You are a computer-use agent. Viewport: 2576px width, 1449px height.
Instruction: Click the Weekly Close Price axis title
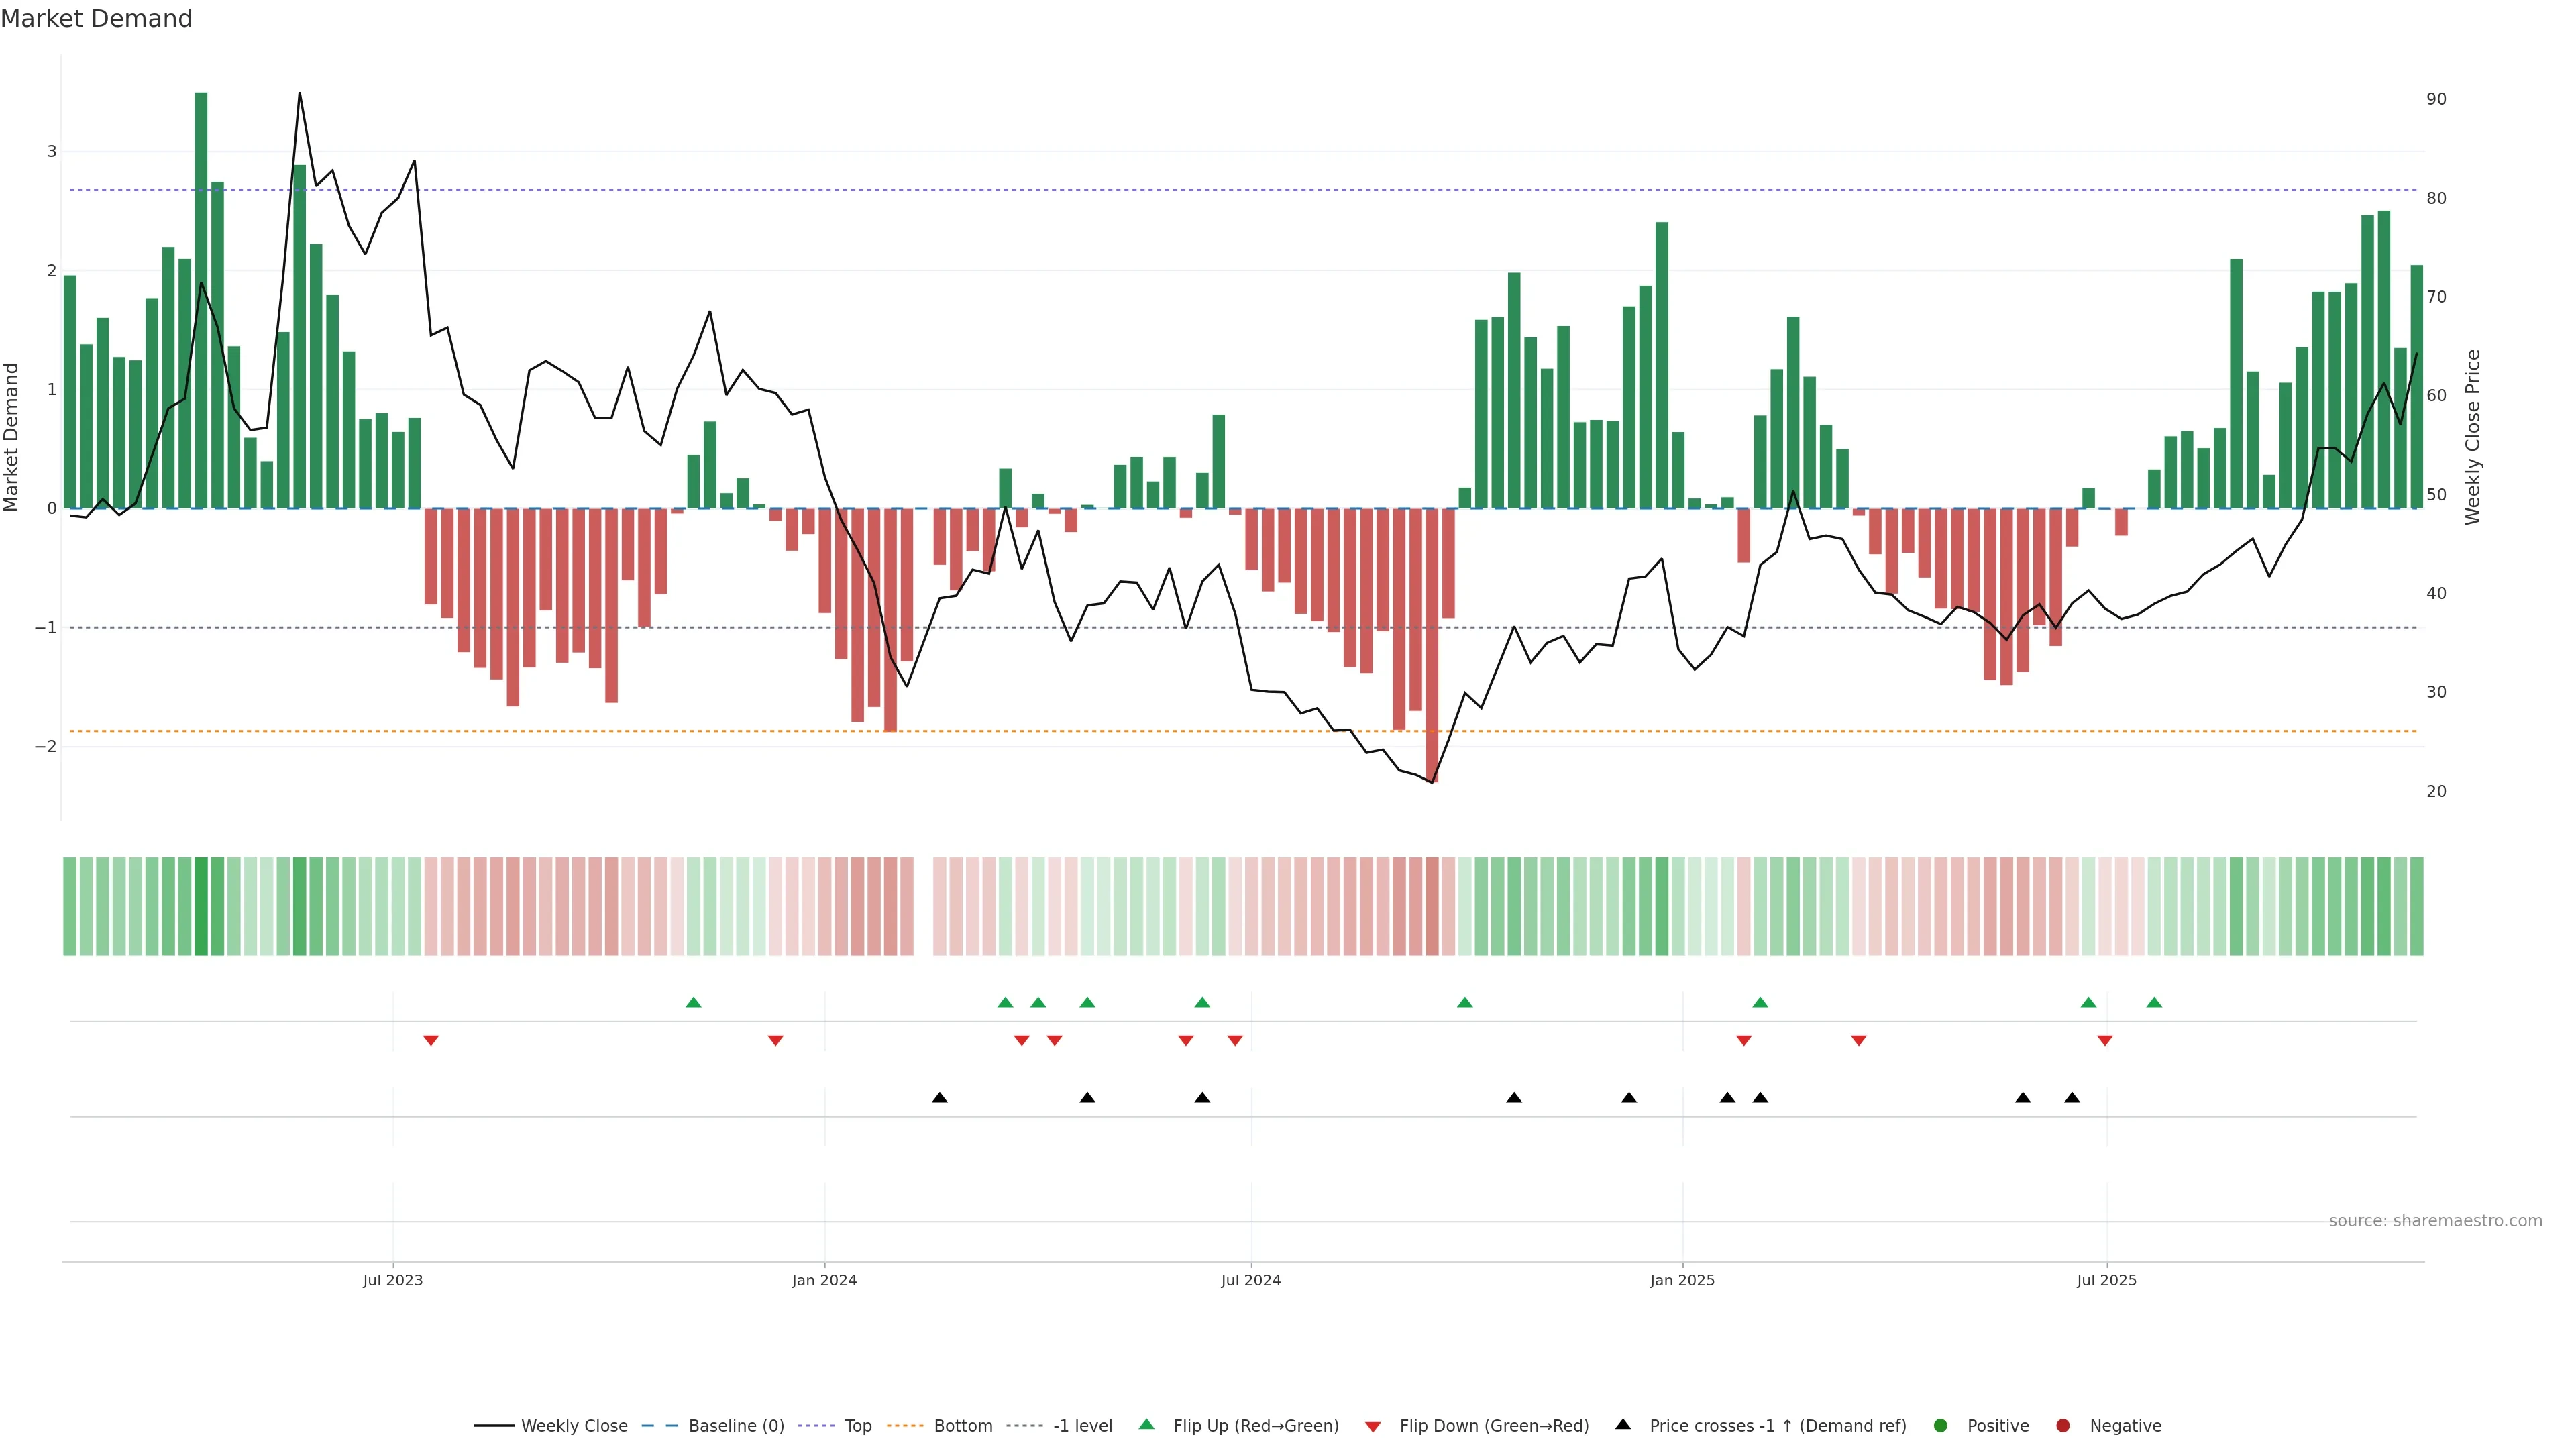click(x=2472, y=437)
